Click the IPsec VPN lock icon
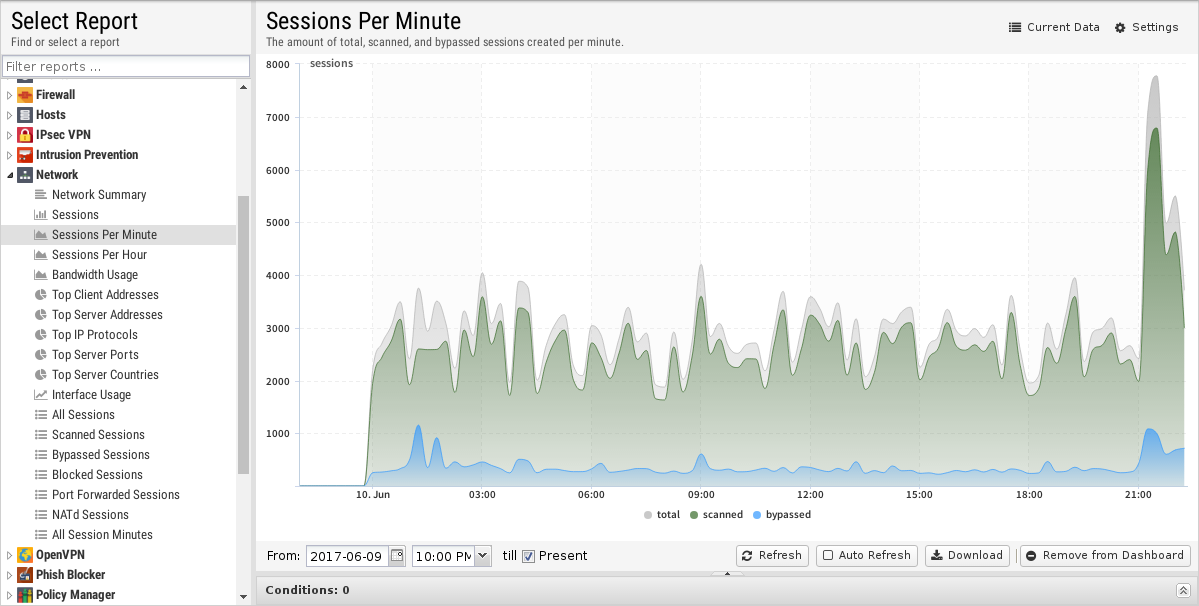1199x606 pixels. [x=25, y=135]
